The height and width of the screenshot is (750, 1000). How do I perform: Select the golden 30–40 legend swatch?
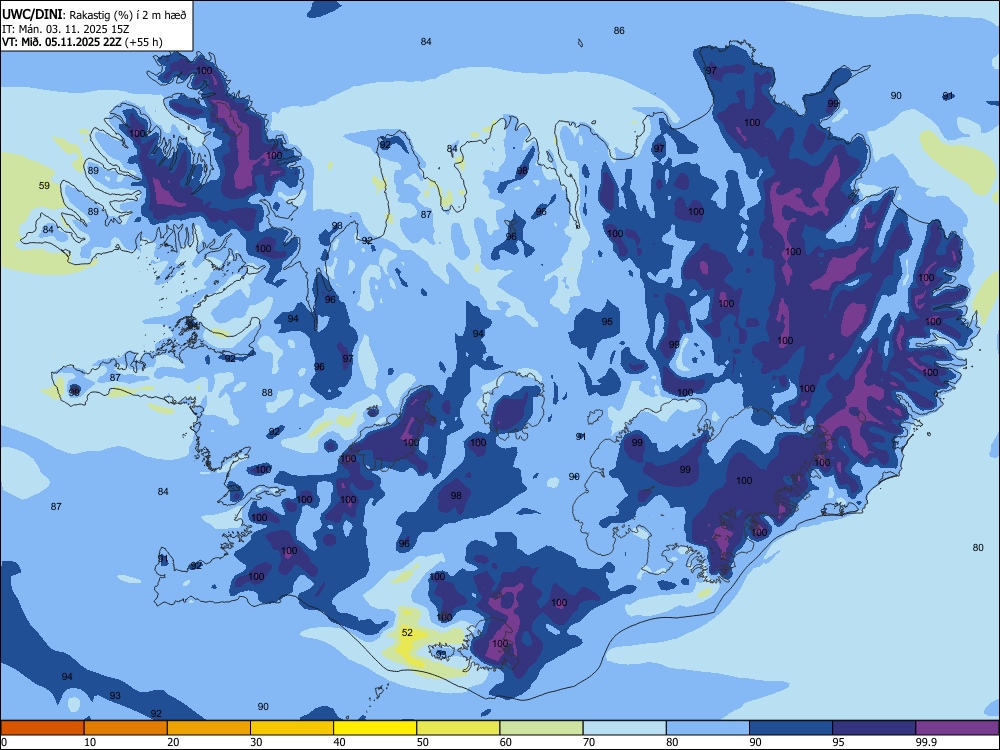[292, 728]
